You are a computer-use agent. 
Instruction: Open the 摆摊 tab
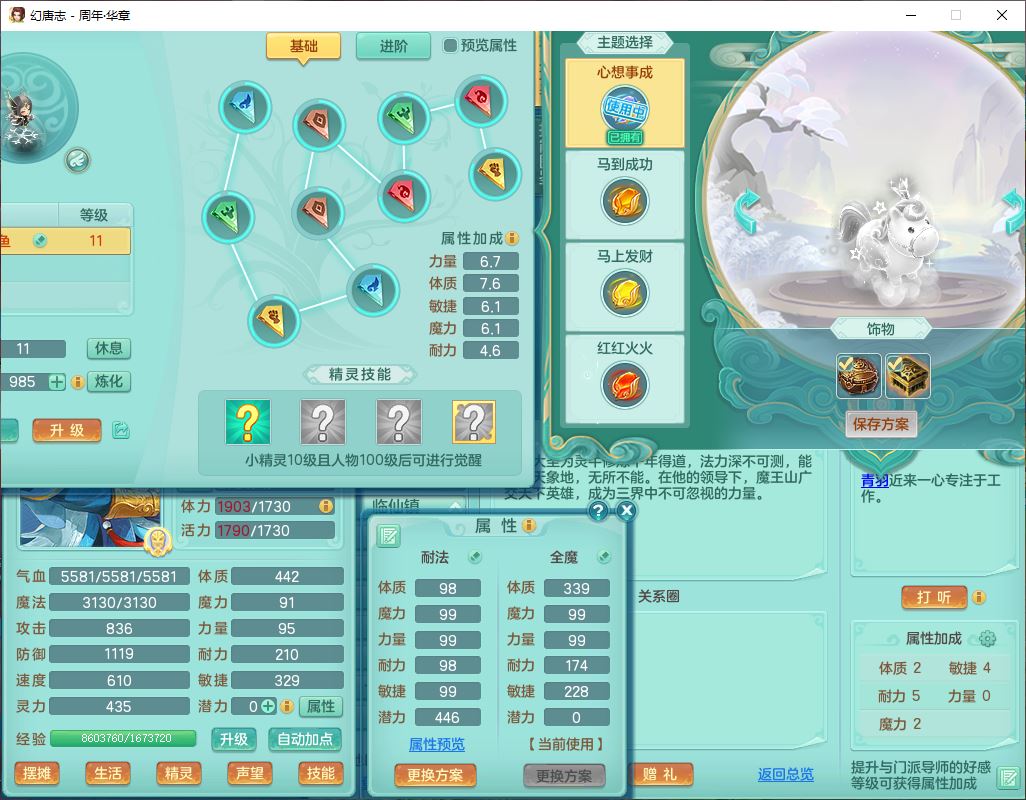(x=37, y=774)
